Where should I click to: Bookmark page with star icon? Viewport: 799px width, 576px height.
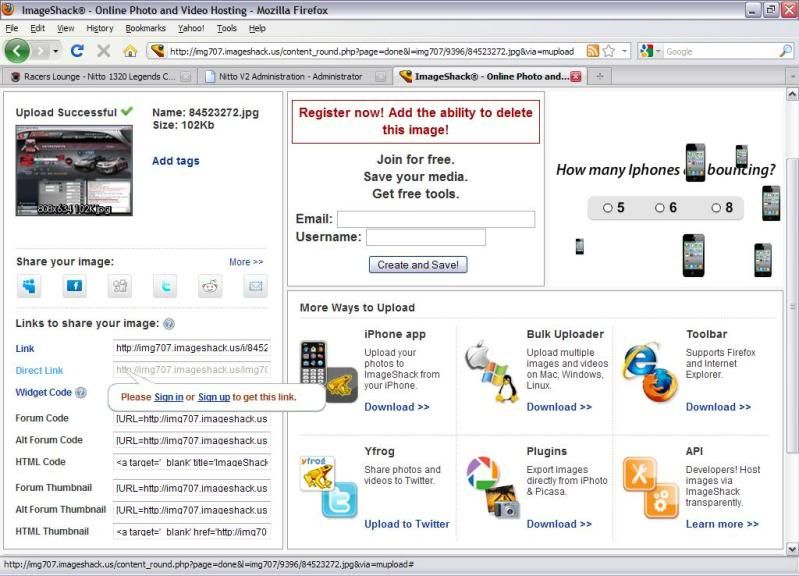click(x=609, y=51)
